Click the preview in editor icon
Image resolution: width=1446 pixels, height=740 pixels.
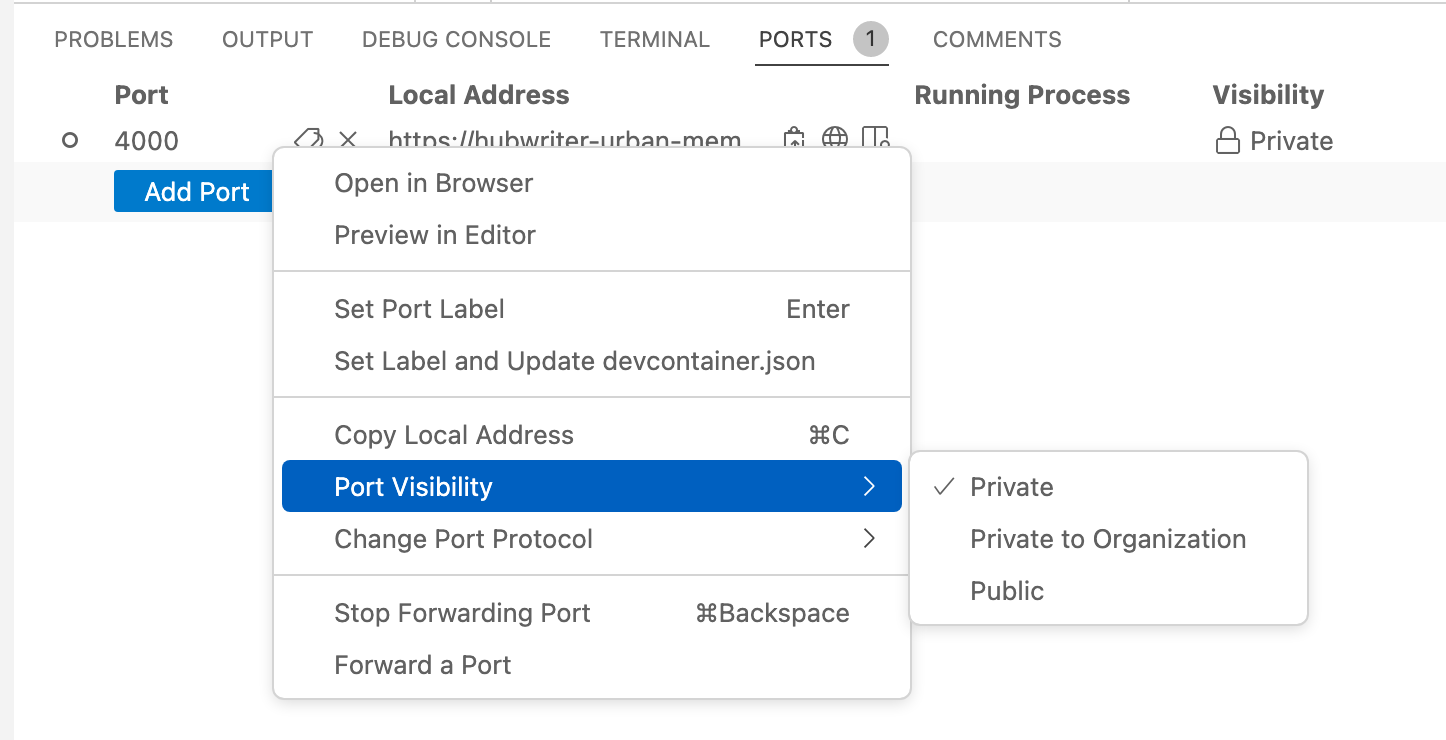(875, 138)
